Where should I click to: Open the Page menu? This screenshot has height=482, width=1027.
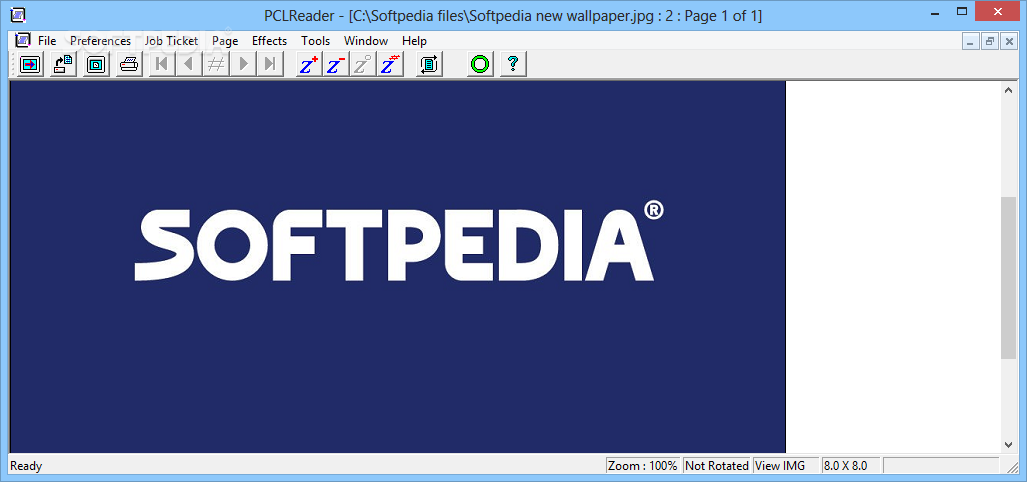point(225,41)
